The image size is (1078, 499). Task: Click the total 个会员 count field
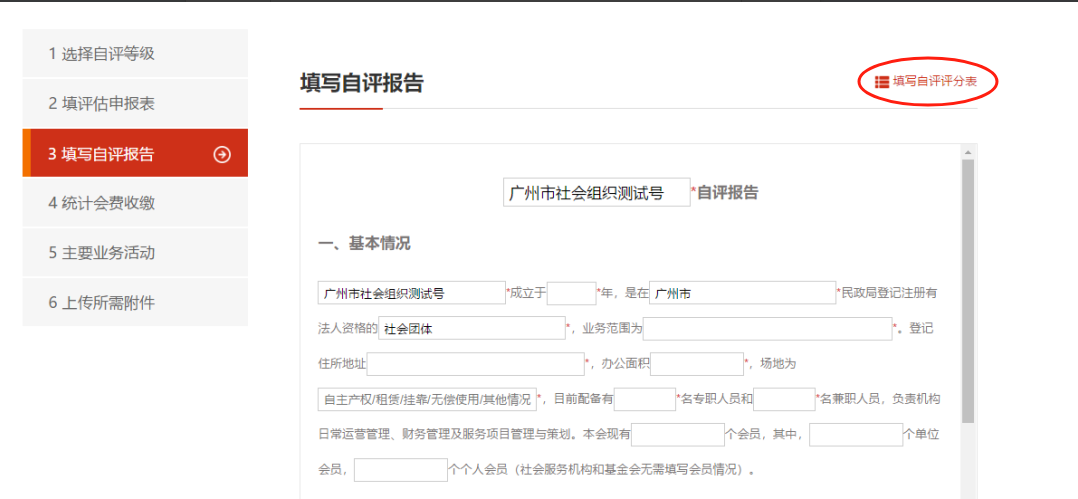[x=678, y=434]
